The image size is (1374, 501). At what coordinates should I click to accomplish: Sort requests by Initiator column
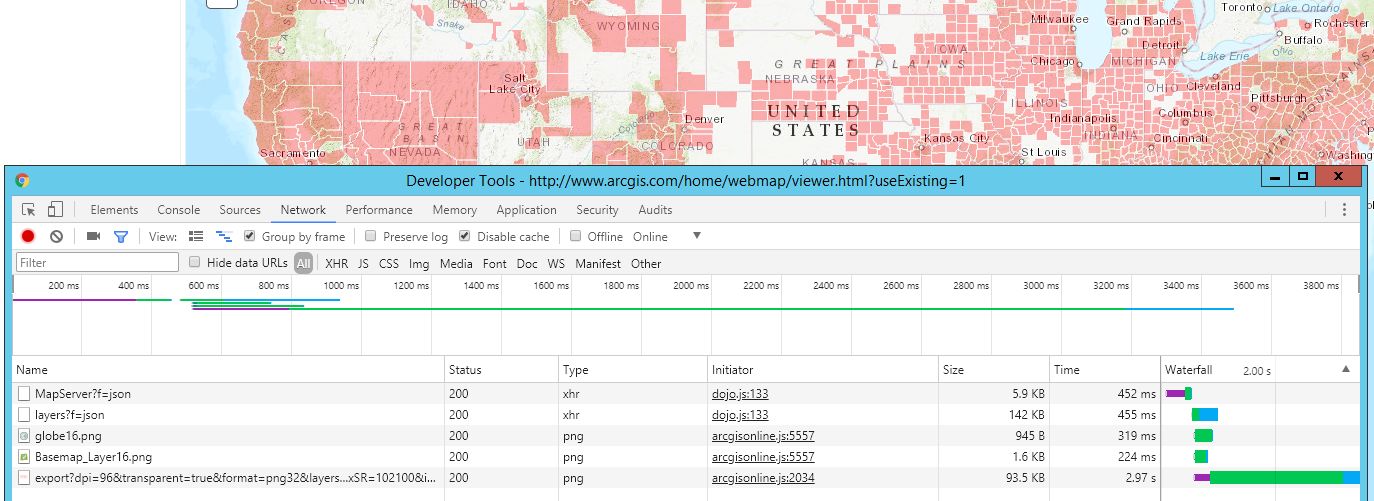tap(822, 370)
